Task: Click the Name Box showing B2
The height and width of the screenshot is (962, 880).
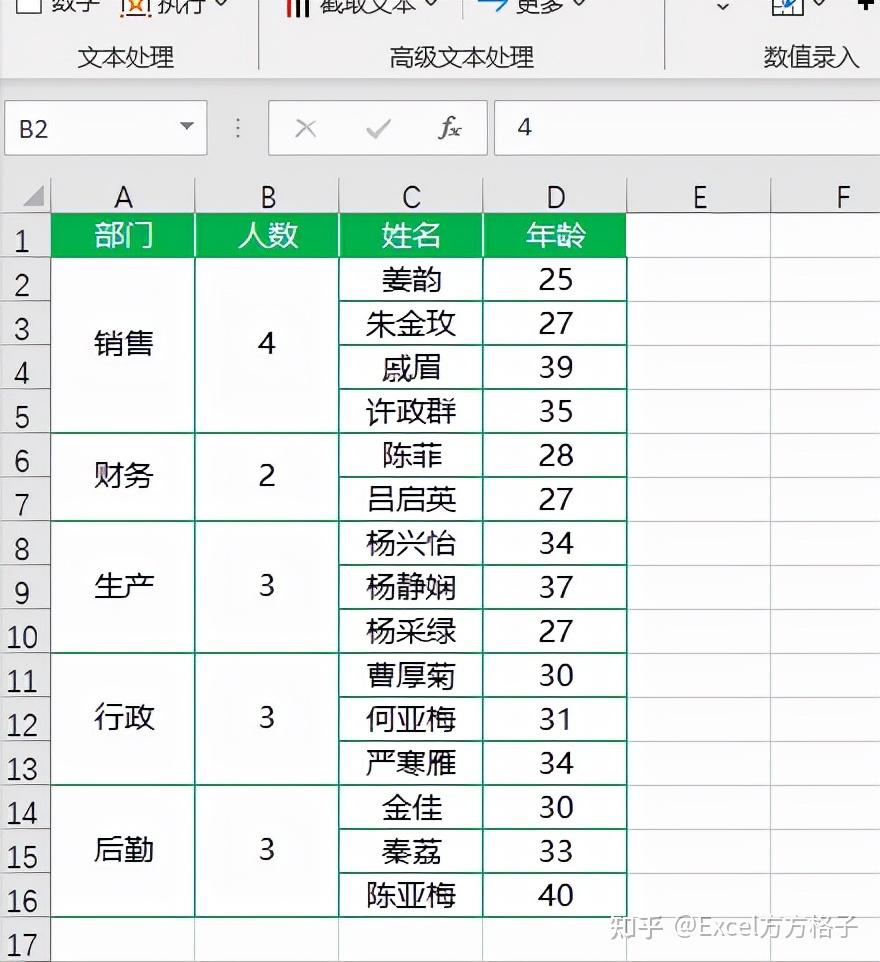Action: tap(106, 128)
